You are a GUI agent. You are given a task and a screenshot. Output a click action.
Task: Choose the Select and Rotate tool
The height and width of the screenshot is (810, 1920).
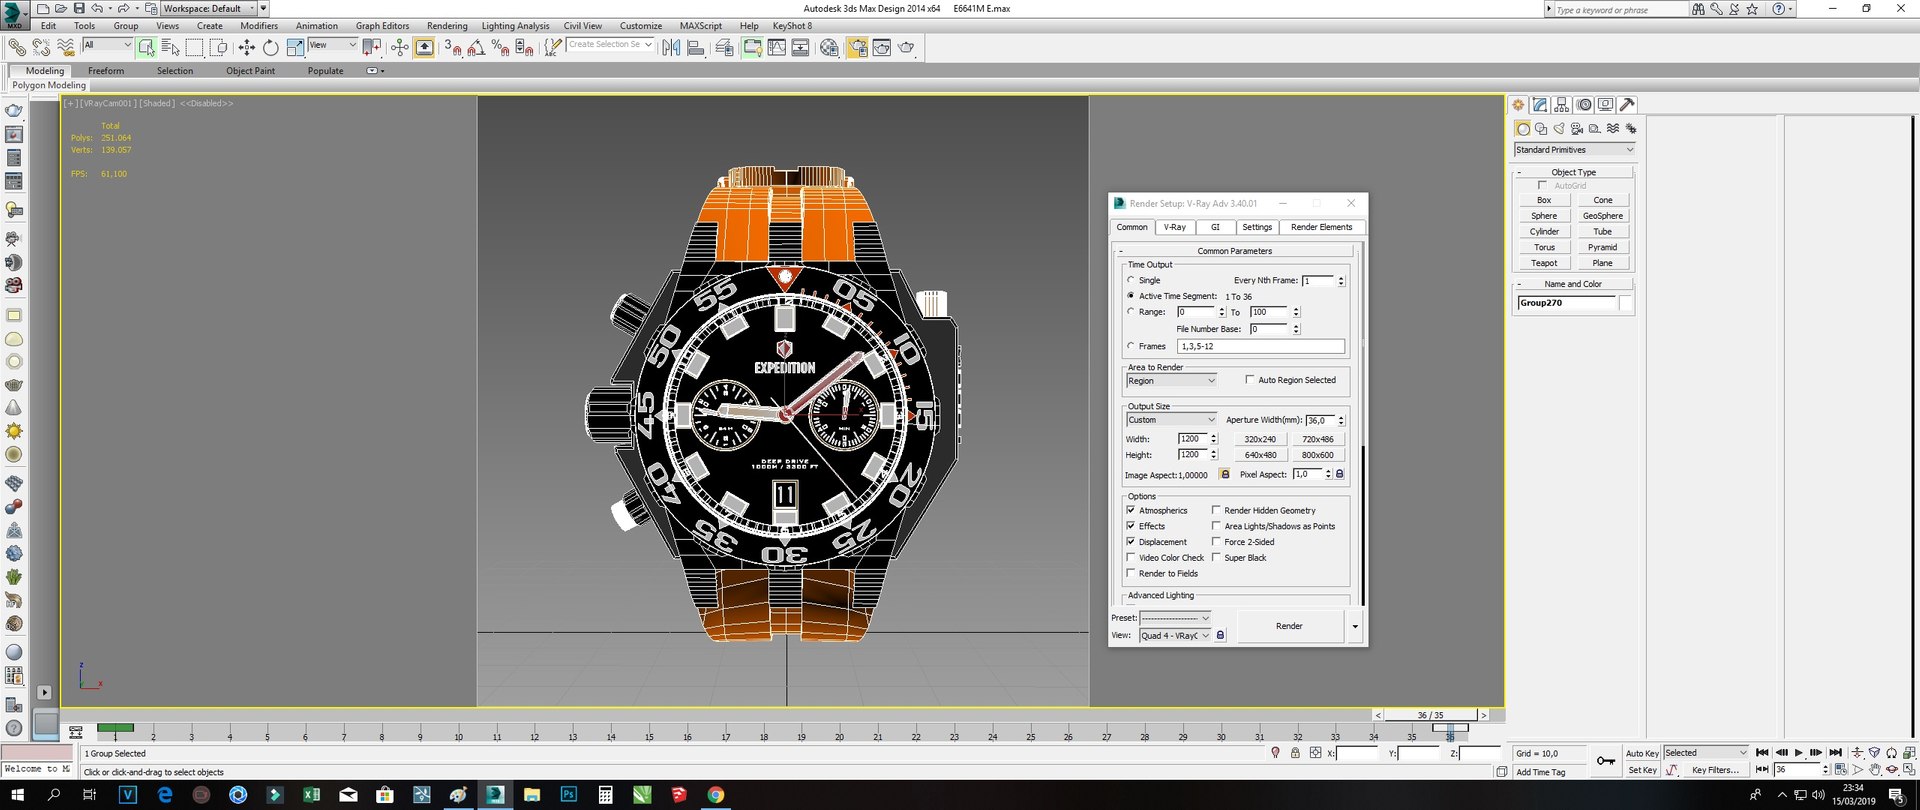tap(270, 47)
